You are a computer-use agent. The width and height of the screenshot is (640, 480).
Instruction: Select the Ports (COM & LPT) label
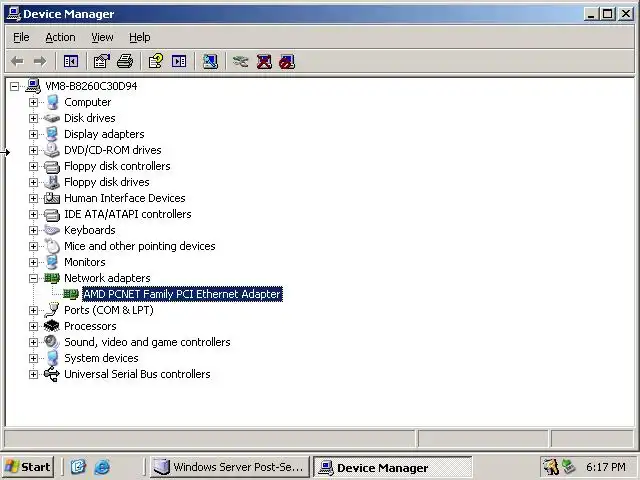click(x=109, y=310)
